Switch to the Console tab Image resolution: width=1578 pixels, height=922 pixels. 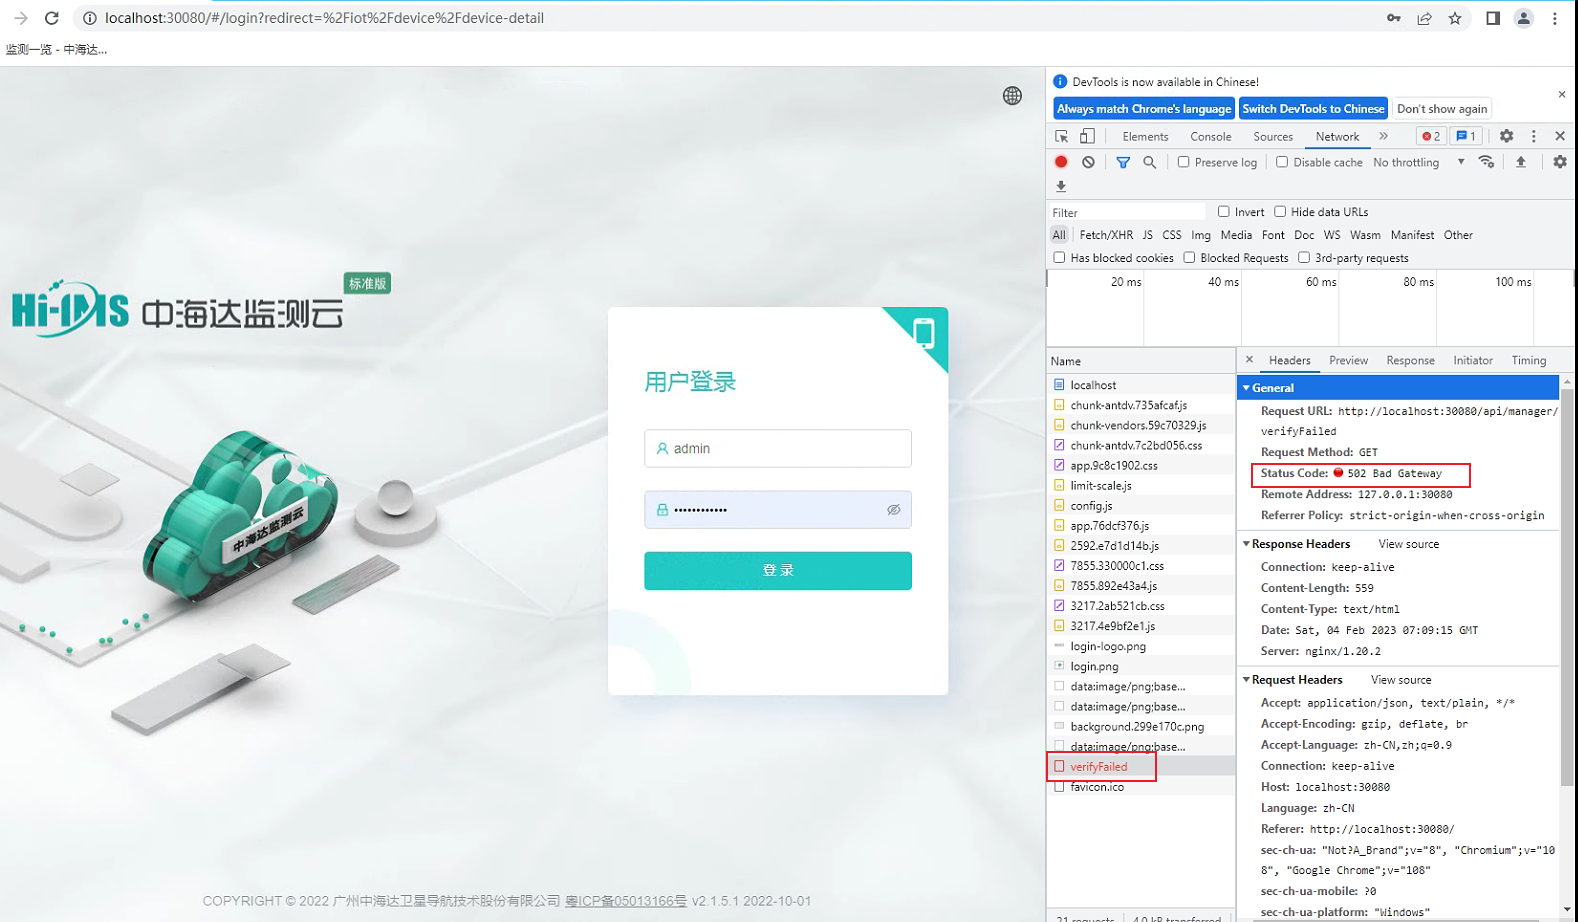pos(1210,136)
